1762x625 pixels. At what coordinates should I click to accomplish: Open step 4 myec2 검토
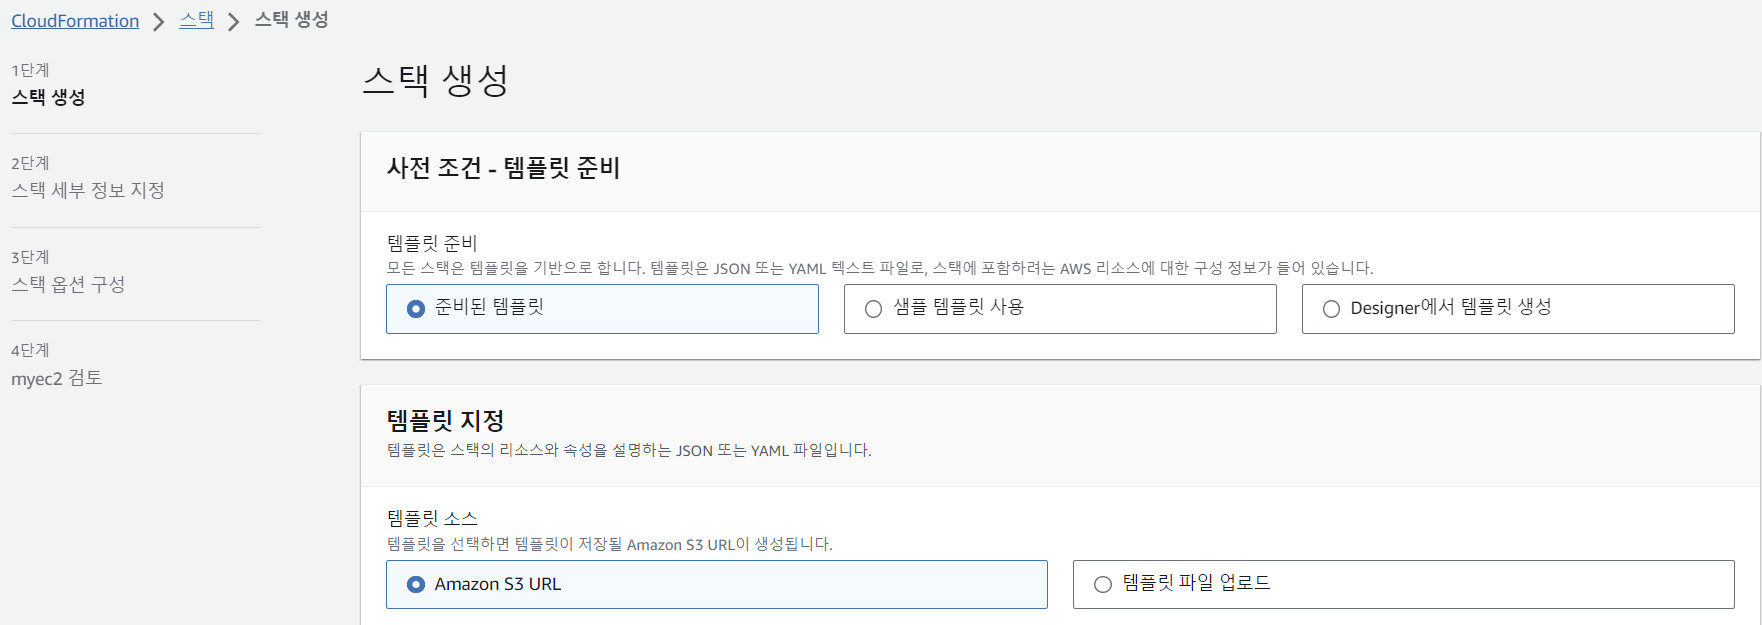tap(57, 378)
